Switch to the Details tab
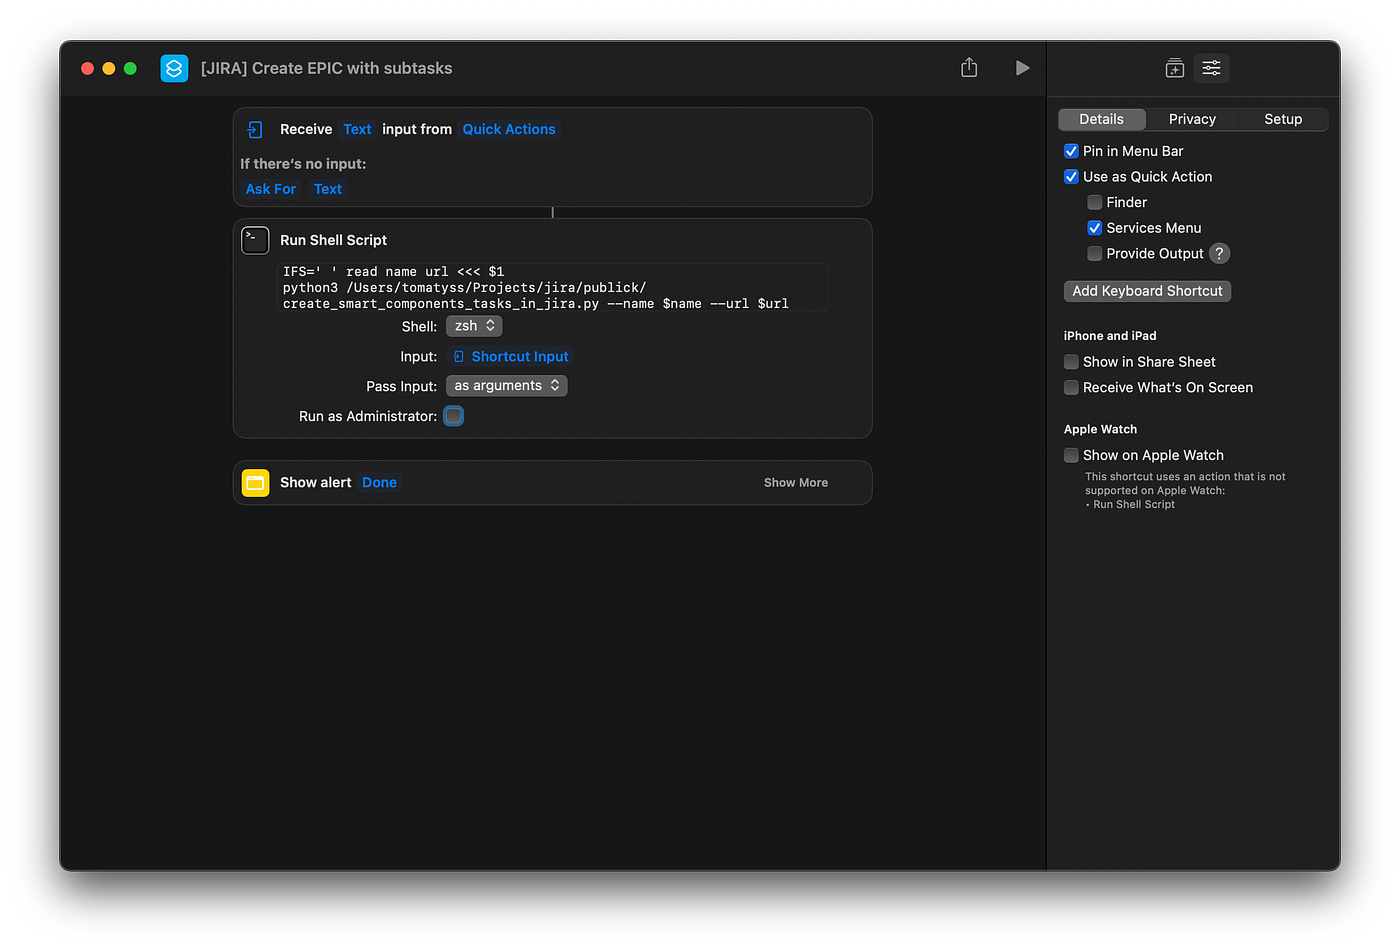The height and width of the screenshot is (950, 1400). point(1101,119)
